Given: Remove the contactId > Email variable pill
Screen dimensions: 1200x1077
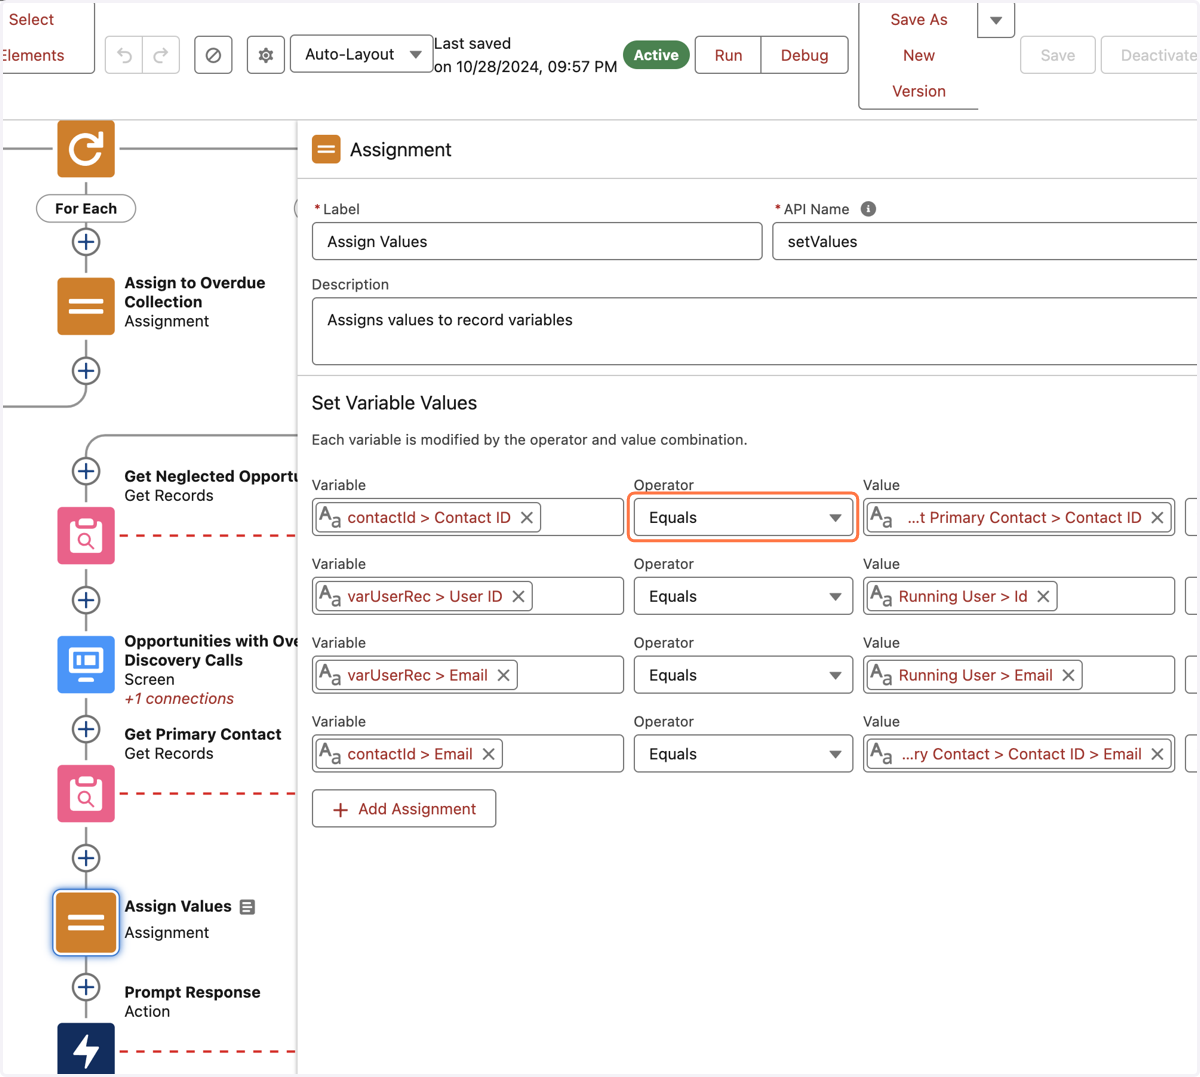Looking at the screenshot, I should coord(489,754).
